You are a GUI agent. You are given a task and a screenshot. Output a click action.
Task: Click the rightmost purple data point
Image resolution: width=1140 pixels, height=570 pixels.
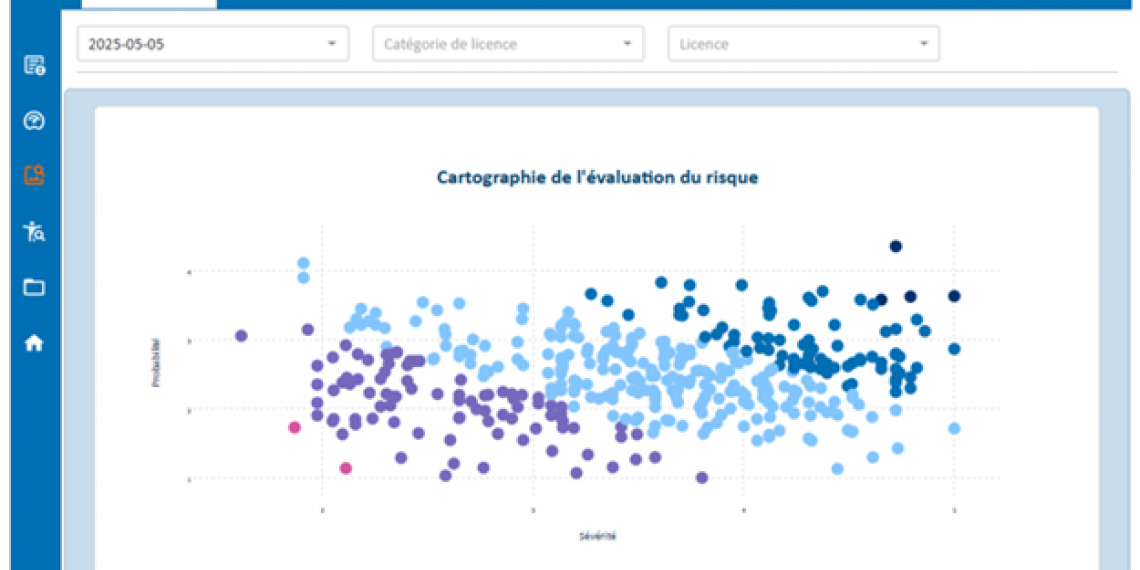(702, 477)
